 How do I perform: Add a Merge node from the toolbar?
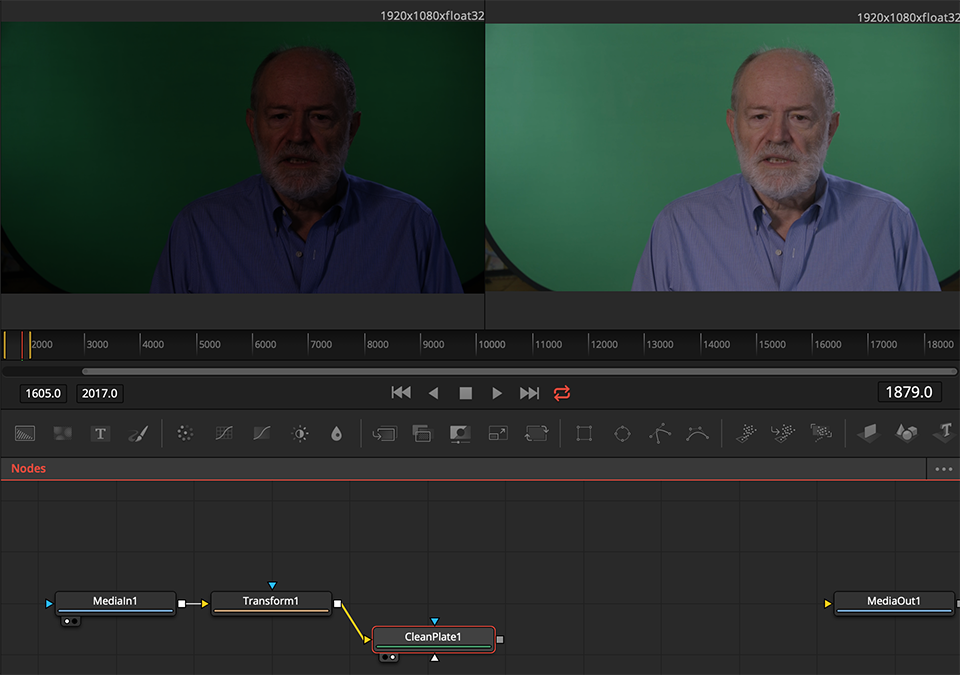pos(384,434)
